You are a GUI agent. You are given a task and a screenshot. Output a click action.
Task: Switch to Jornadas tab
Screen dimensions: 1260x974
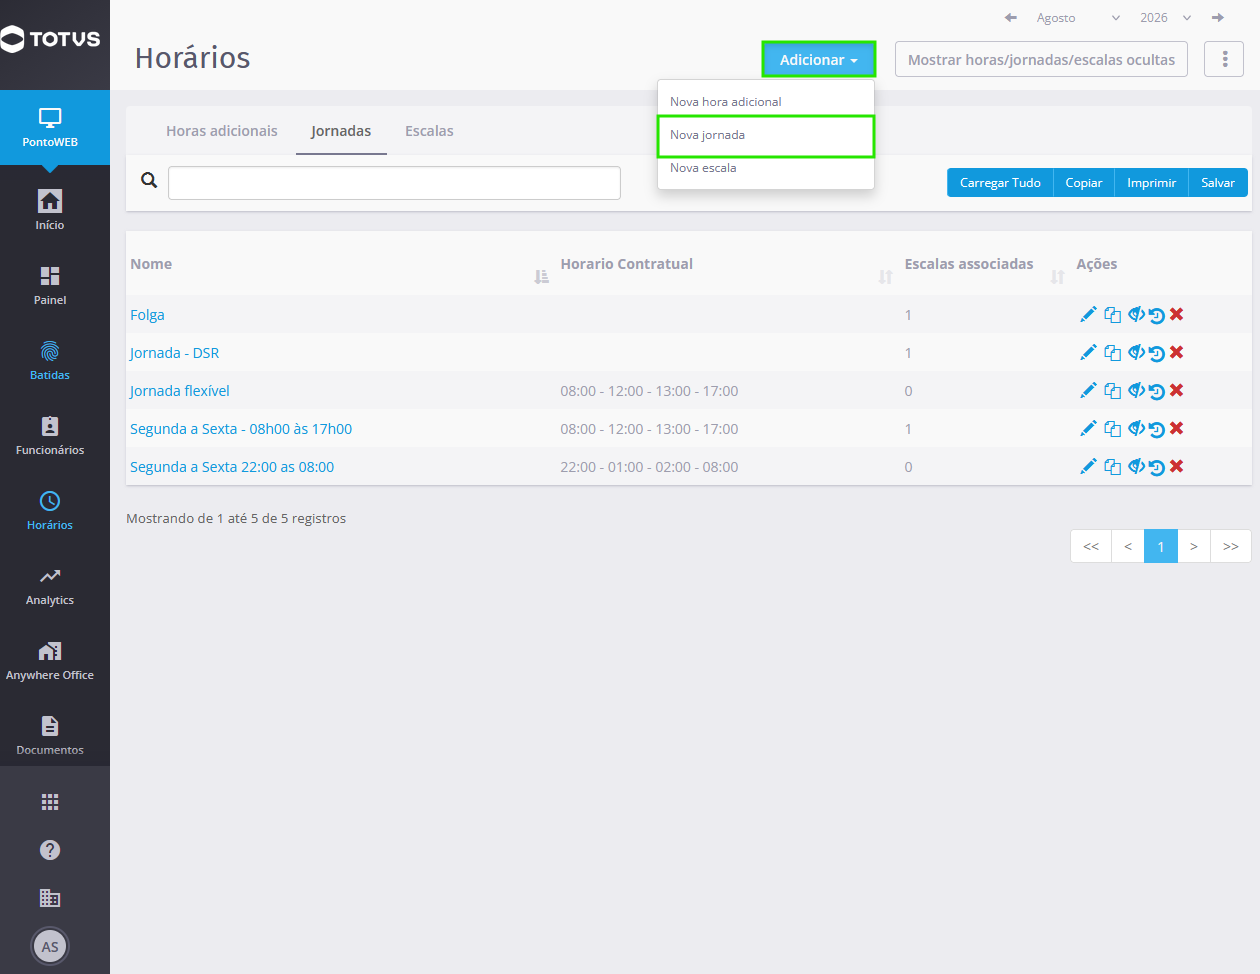tap(341, 131)
